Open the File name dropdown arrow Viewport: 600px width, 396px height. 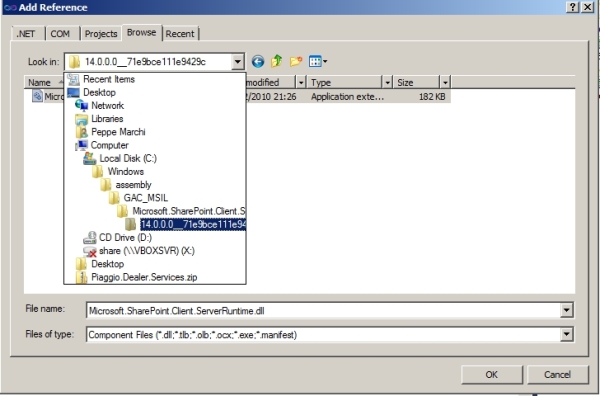567,310
